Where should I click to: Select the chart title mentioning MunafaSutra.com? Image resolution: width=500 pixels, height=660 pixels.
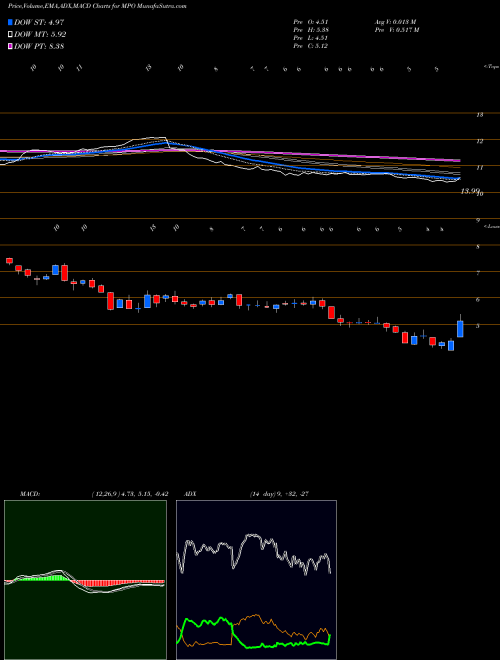97,6
